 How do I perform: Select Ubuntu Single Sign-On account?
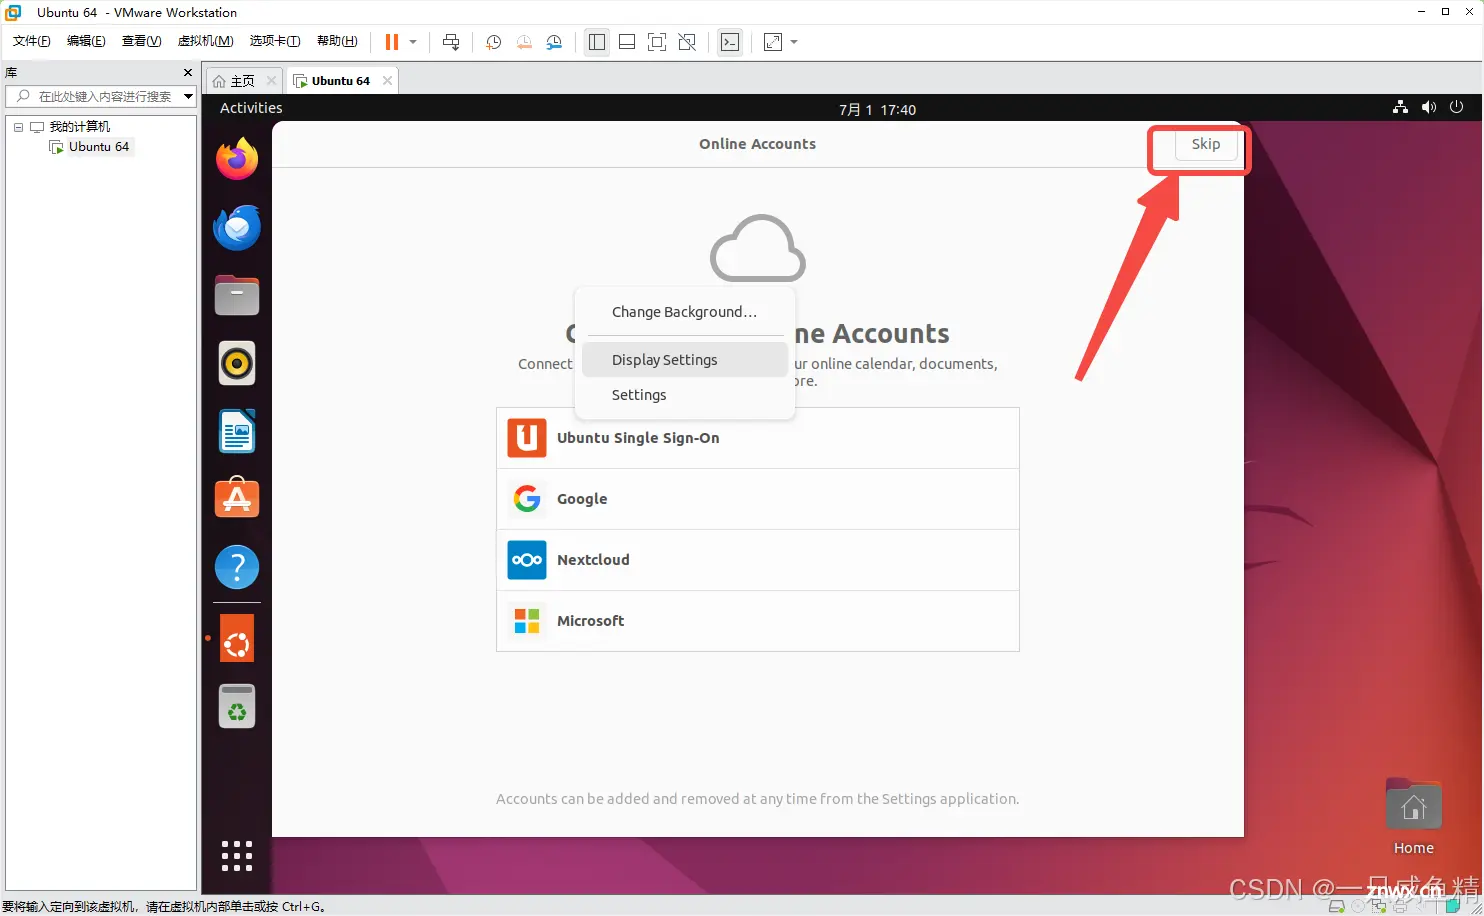(x=758, y=438)
